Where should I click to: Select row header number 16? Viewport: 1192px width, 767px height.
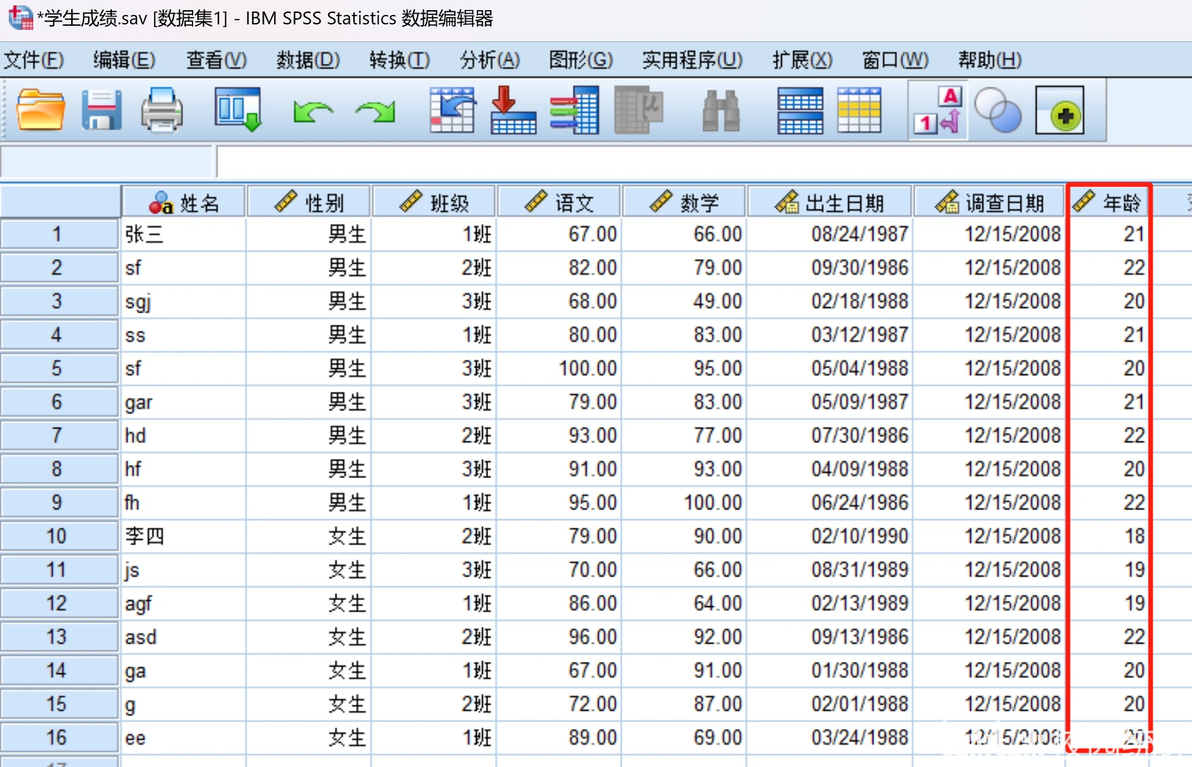click(x=59, y=737)
